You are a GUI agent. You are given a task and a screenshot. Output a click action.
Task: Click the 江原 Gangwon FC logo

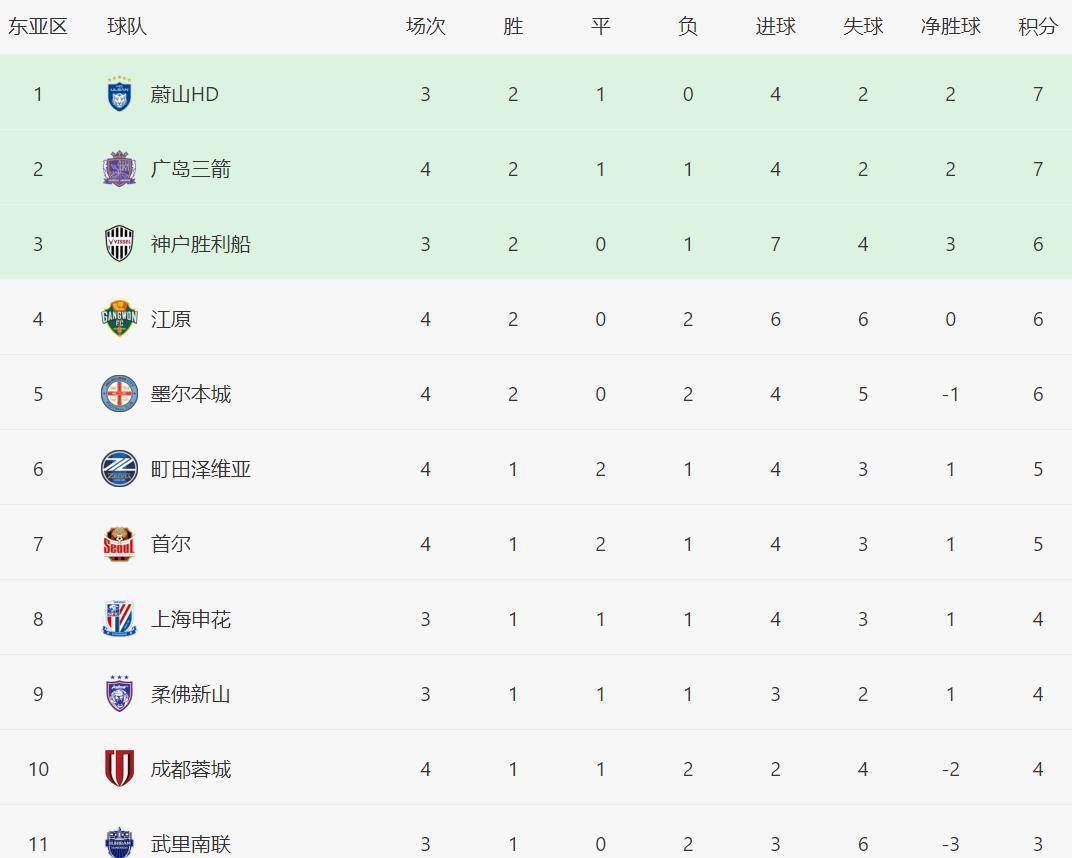119,319
